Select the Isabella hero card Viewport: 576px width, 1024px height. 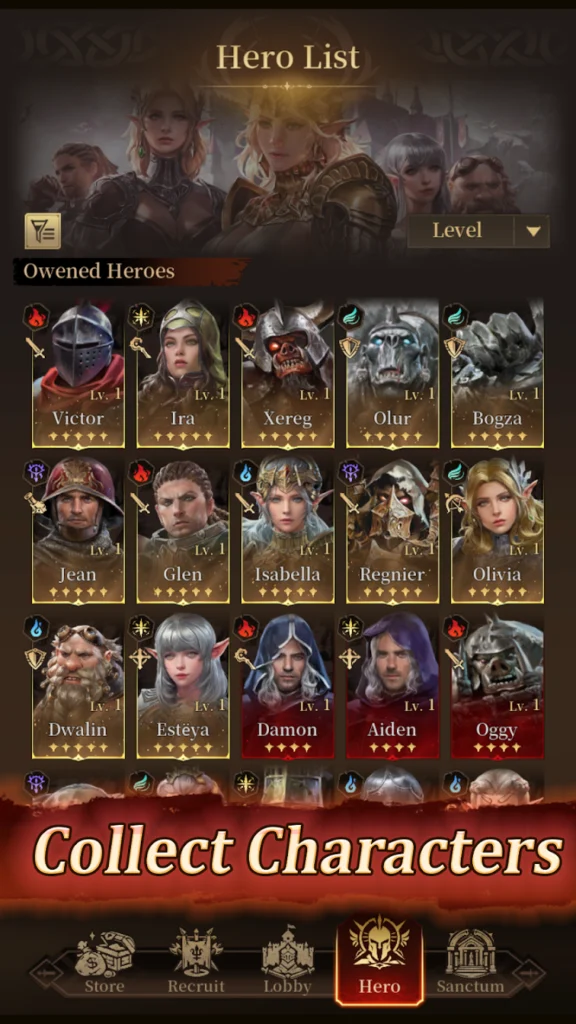tap(287, 528)
